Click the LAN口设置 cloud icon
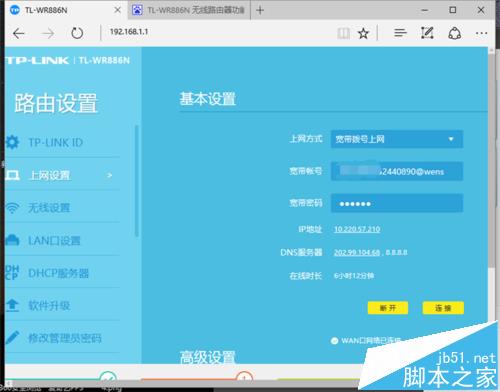Image resolution: width=500 pixels, height=392 pixels. pyautogui.click(x=12, y=240)
